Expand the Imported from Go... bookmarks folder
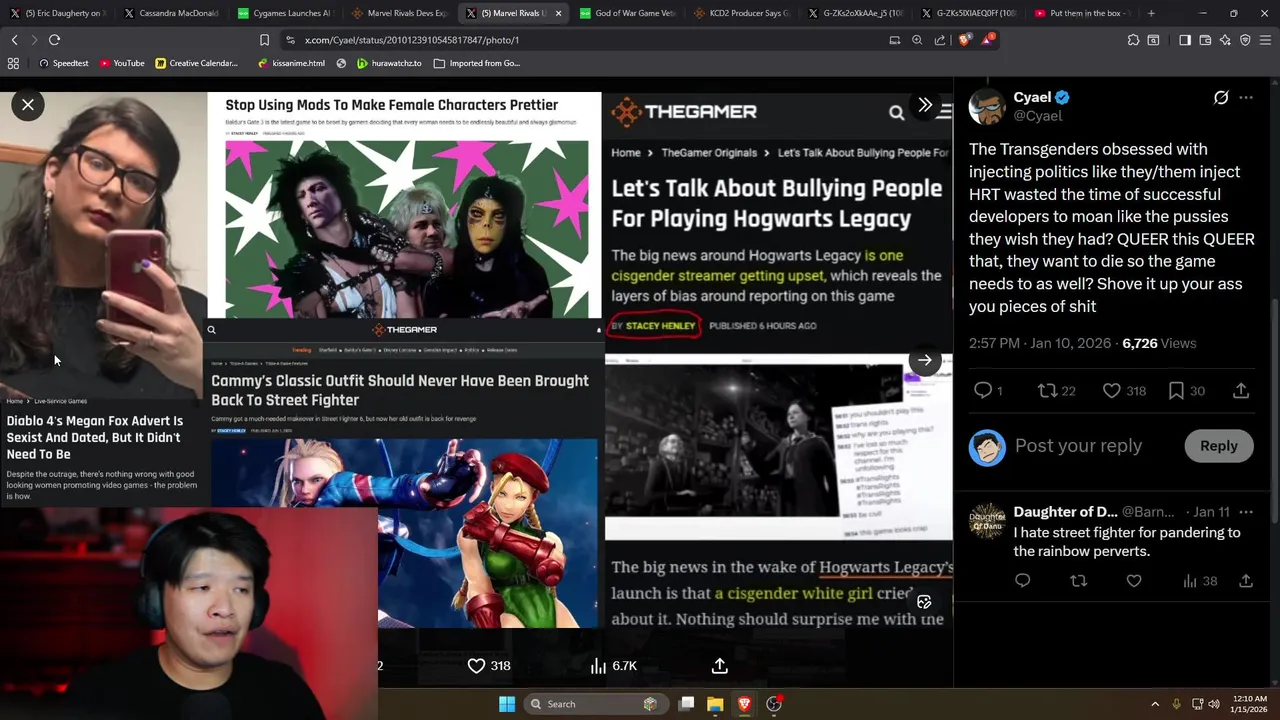This screenshot has height=720, width=1280. [477, 63]
